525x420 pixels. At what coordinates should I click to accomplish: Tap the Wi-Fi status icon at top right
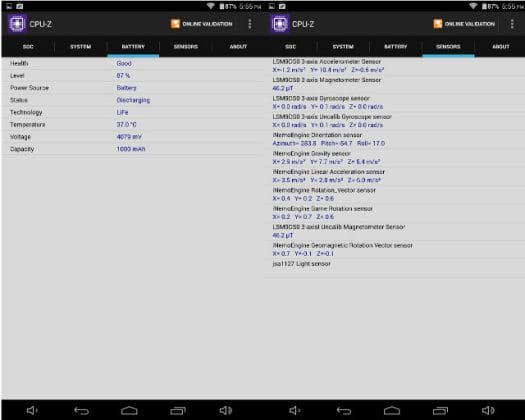473,6
